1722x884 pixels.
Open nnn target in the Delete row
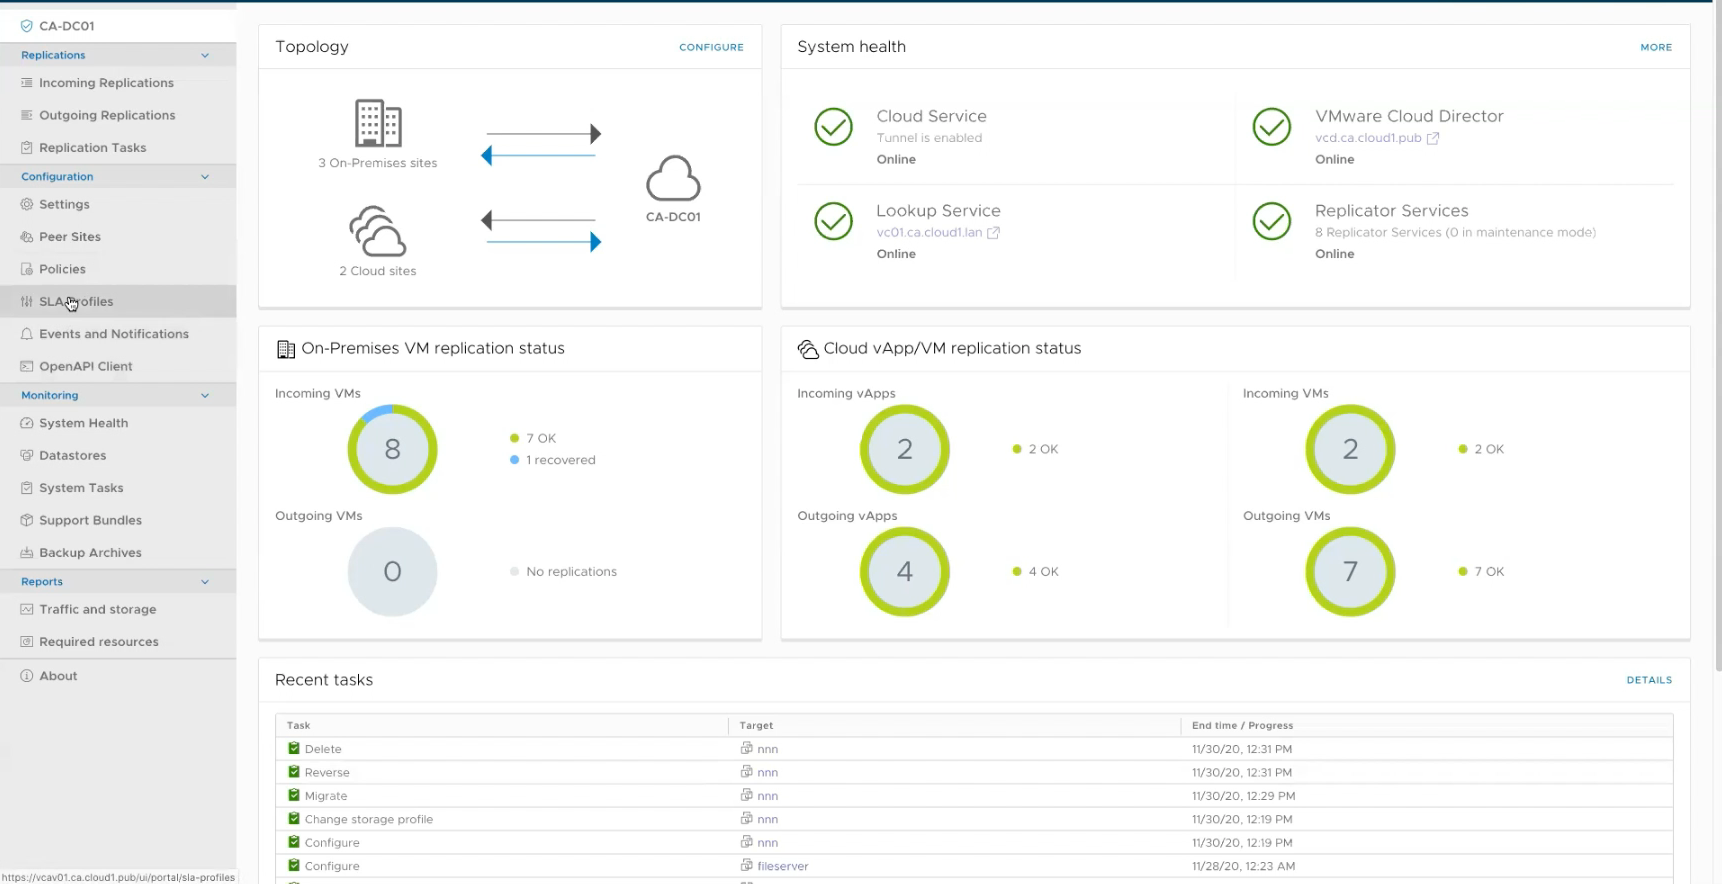coord(767,749)
